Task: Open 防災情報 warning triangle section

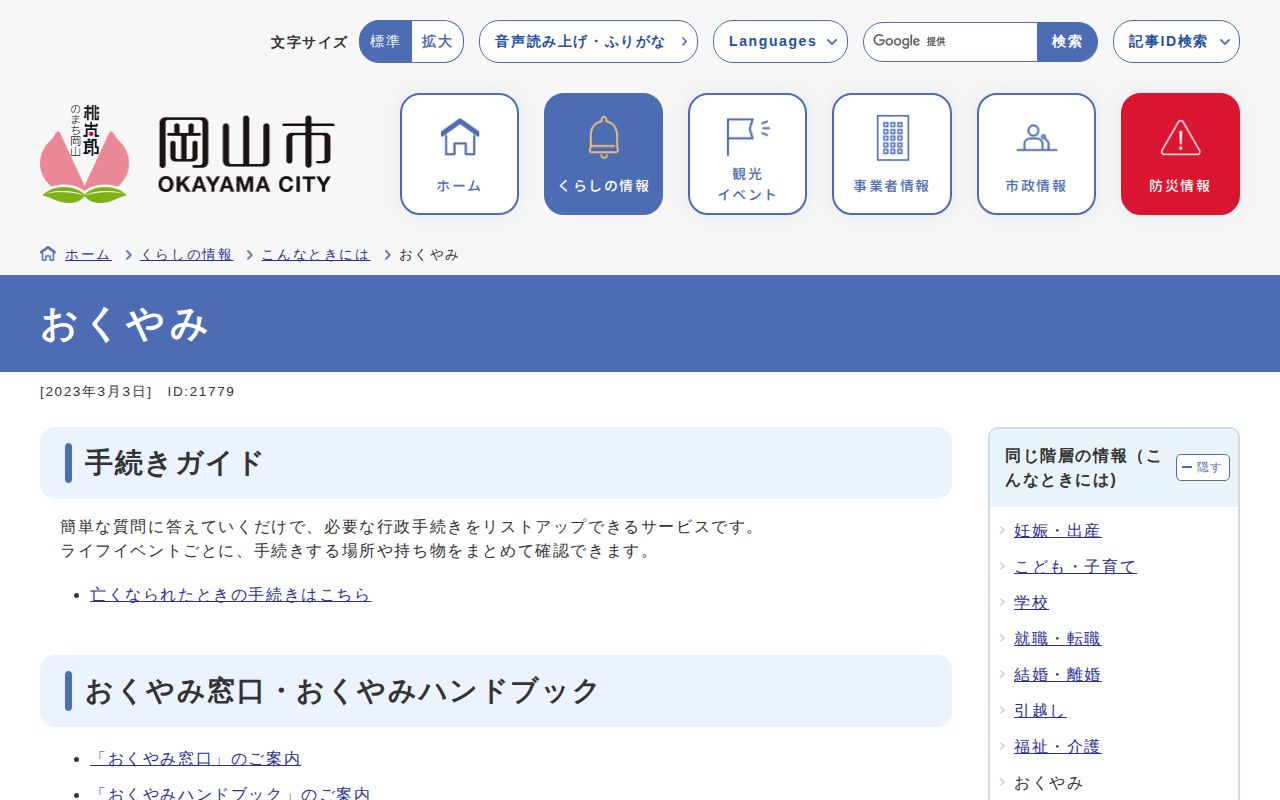Action: 1180,154
